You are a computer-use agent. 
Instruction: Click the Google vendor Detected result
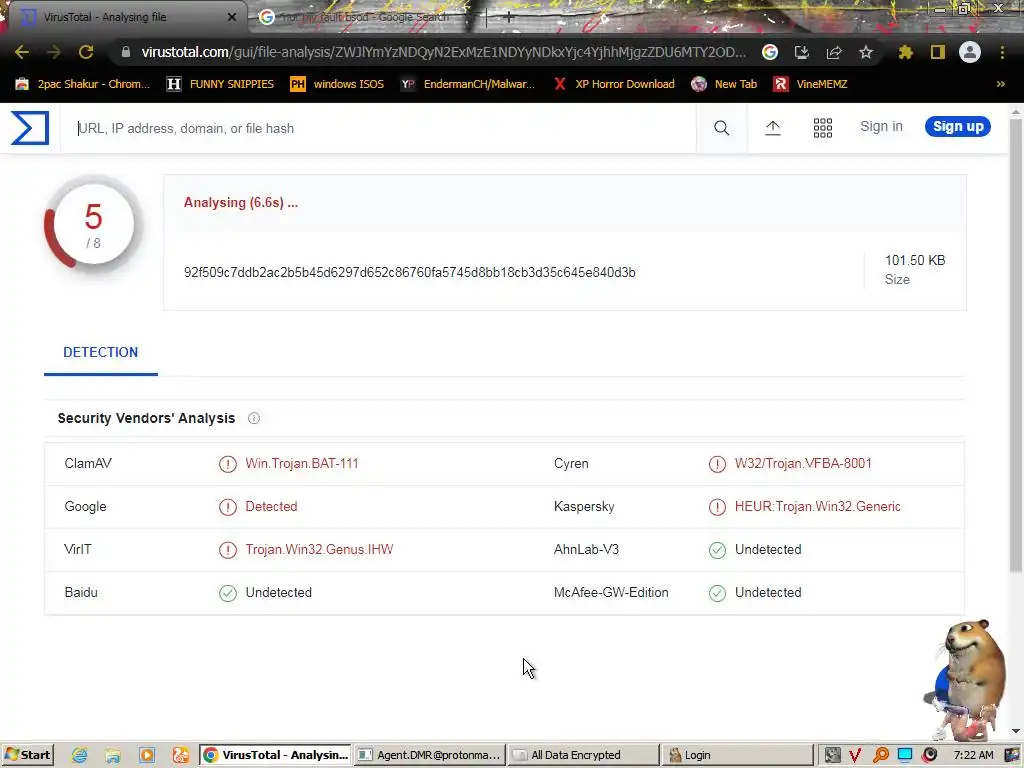point(271,507)
